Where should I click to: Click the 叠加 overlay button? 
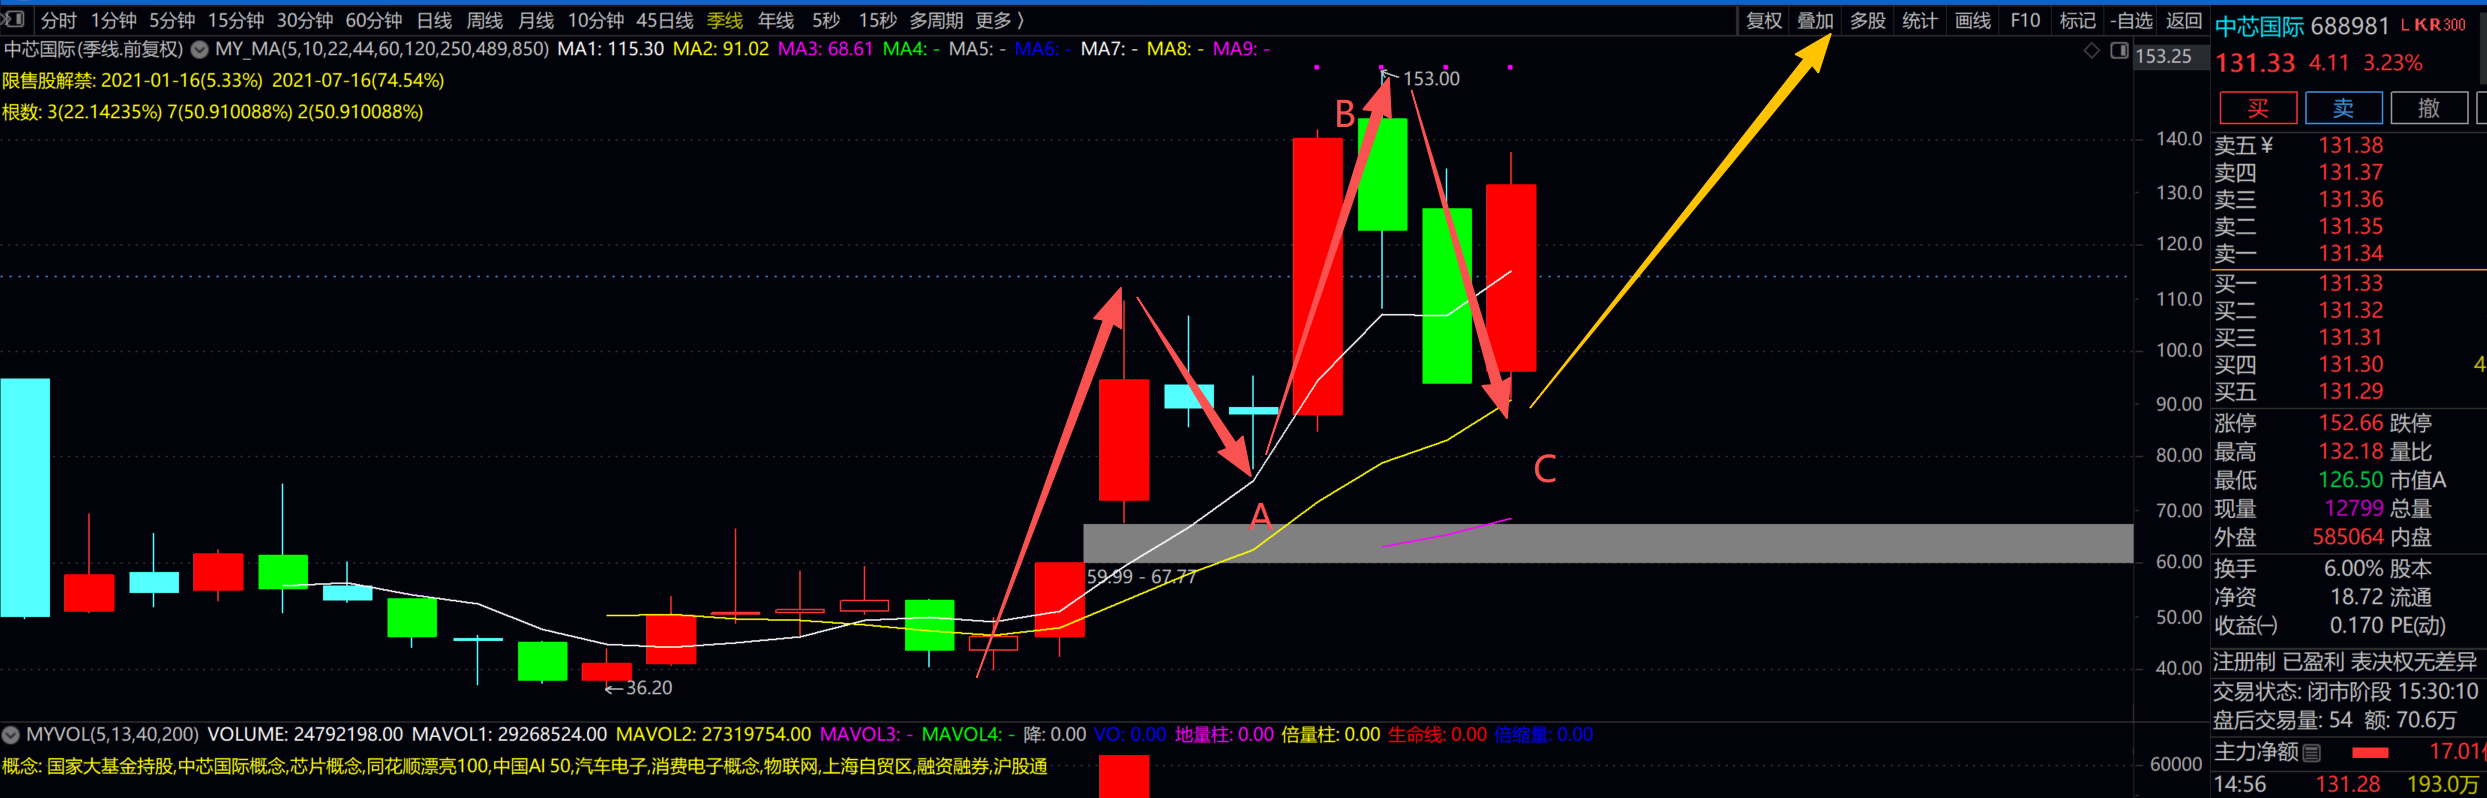coord(1815,20)
